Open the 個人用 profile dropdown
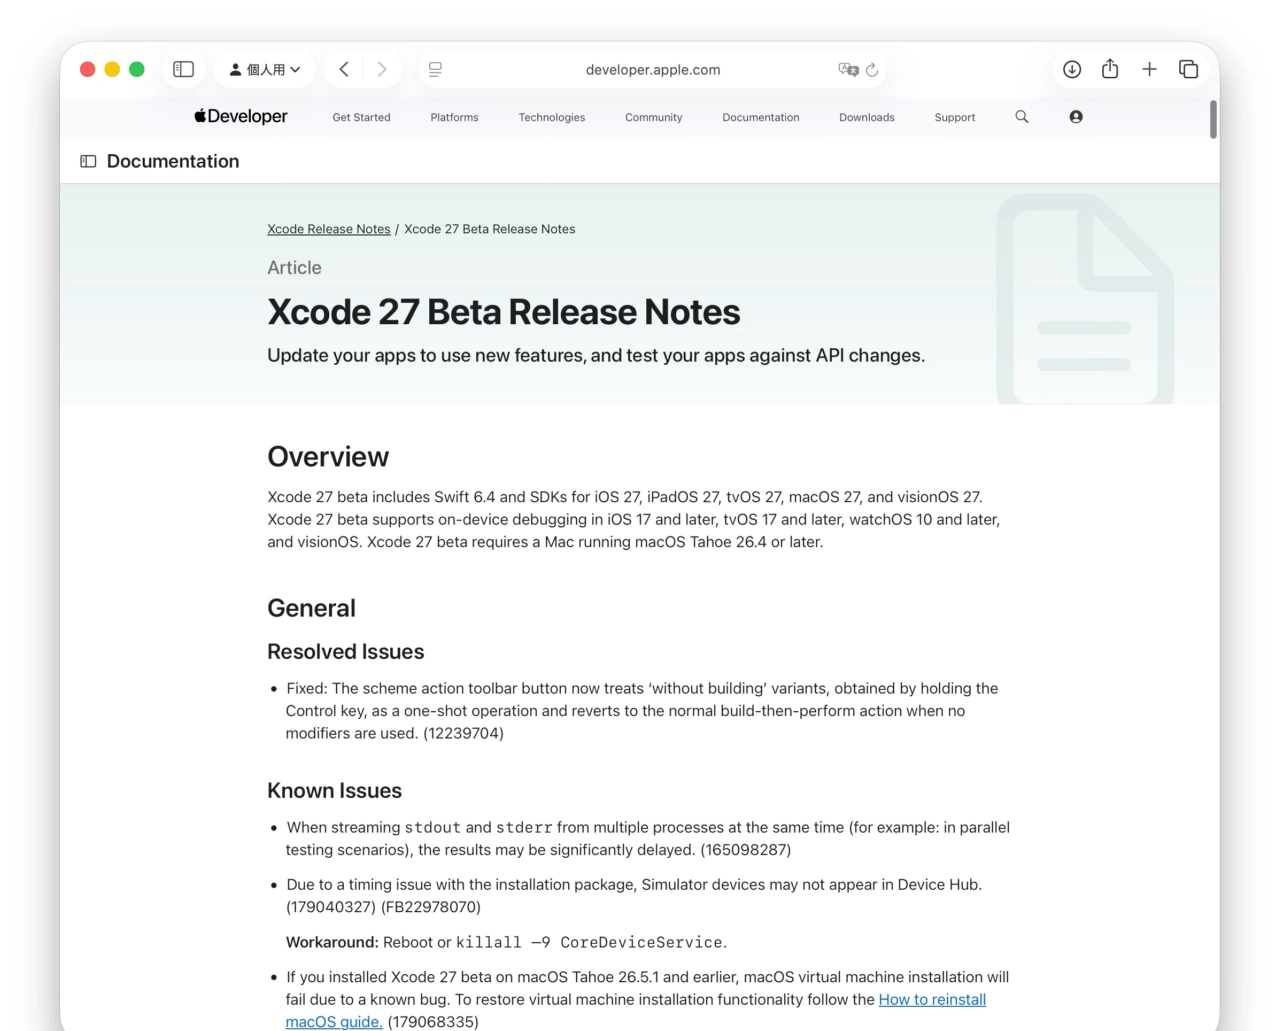The width and height of the screenshot is (1280, 1031). click(265, 69)
